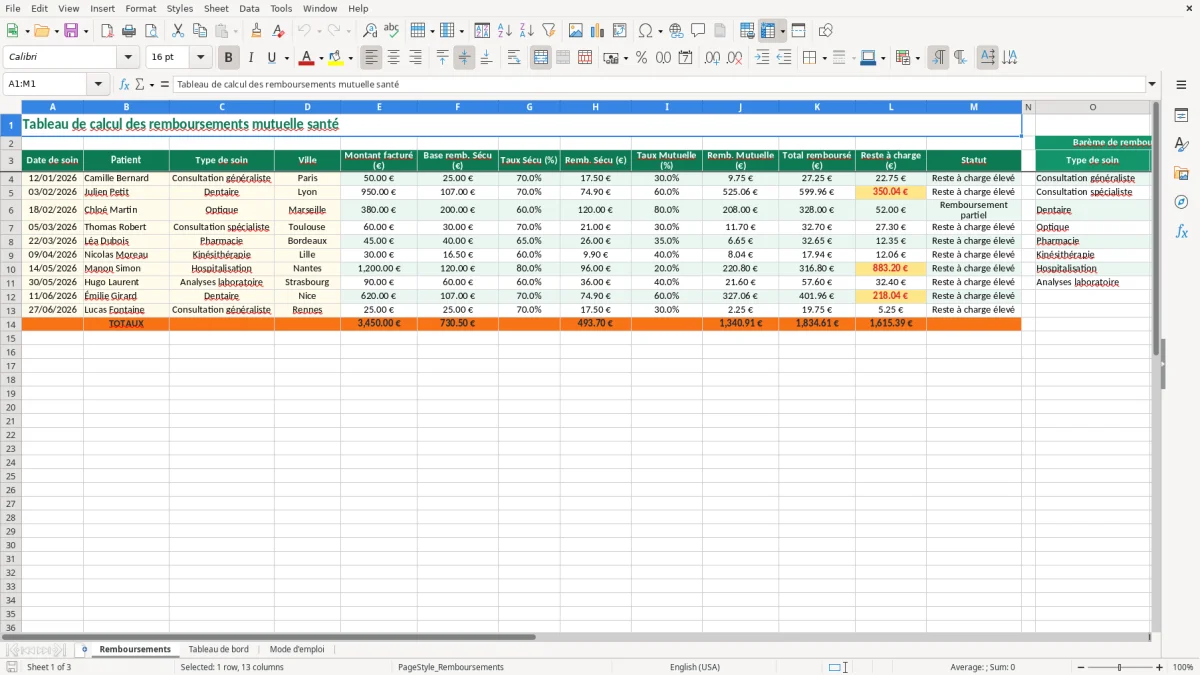Toggle Bold formatting

coord(229,58)
